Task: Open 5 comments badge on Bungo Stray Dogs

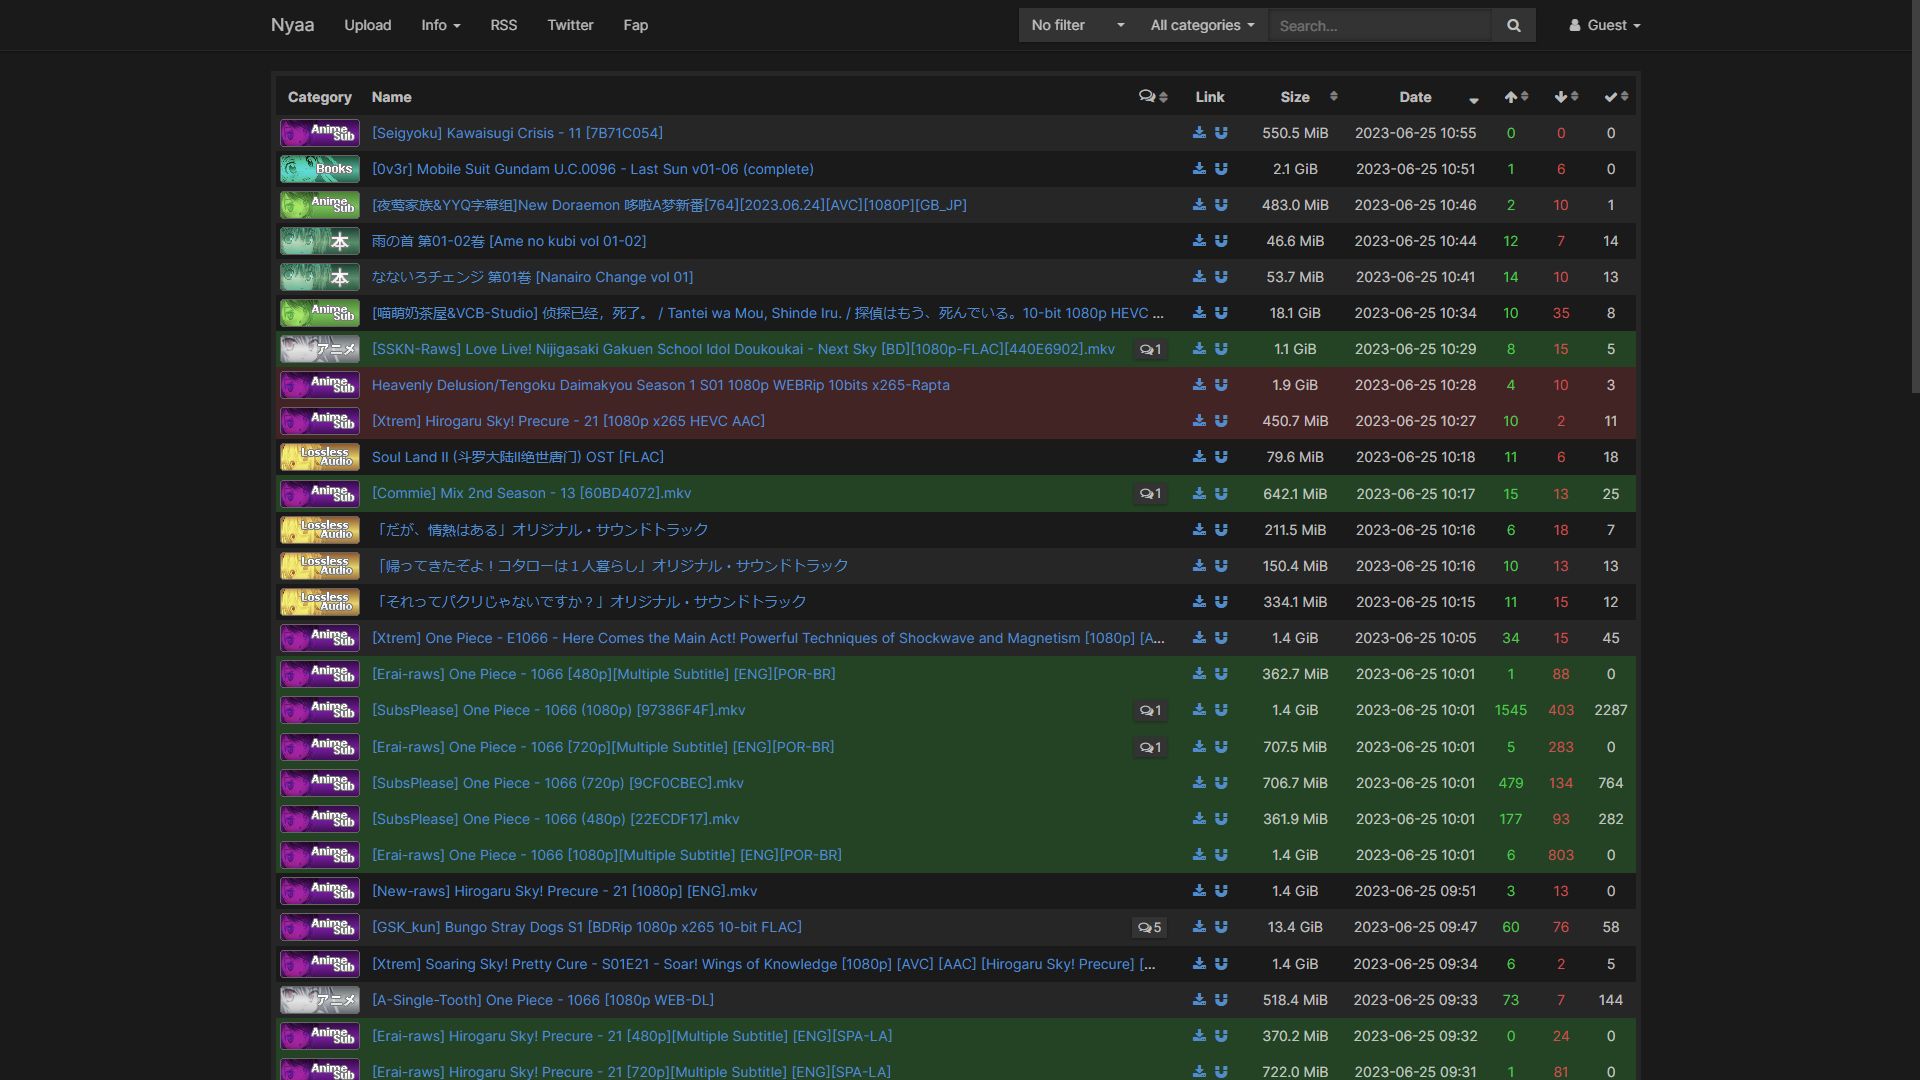Action: pos(1150,928)
